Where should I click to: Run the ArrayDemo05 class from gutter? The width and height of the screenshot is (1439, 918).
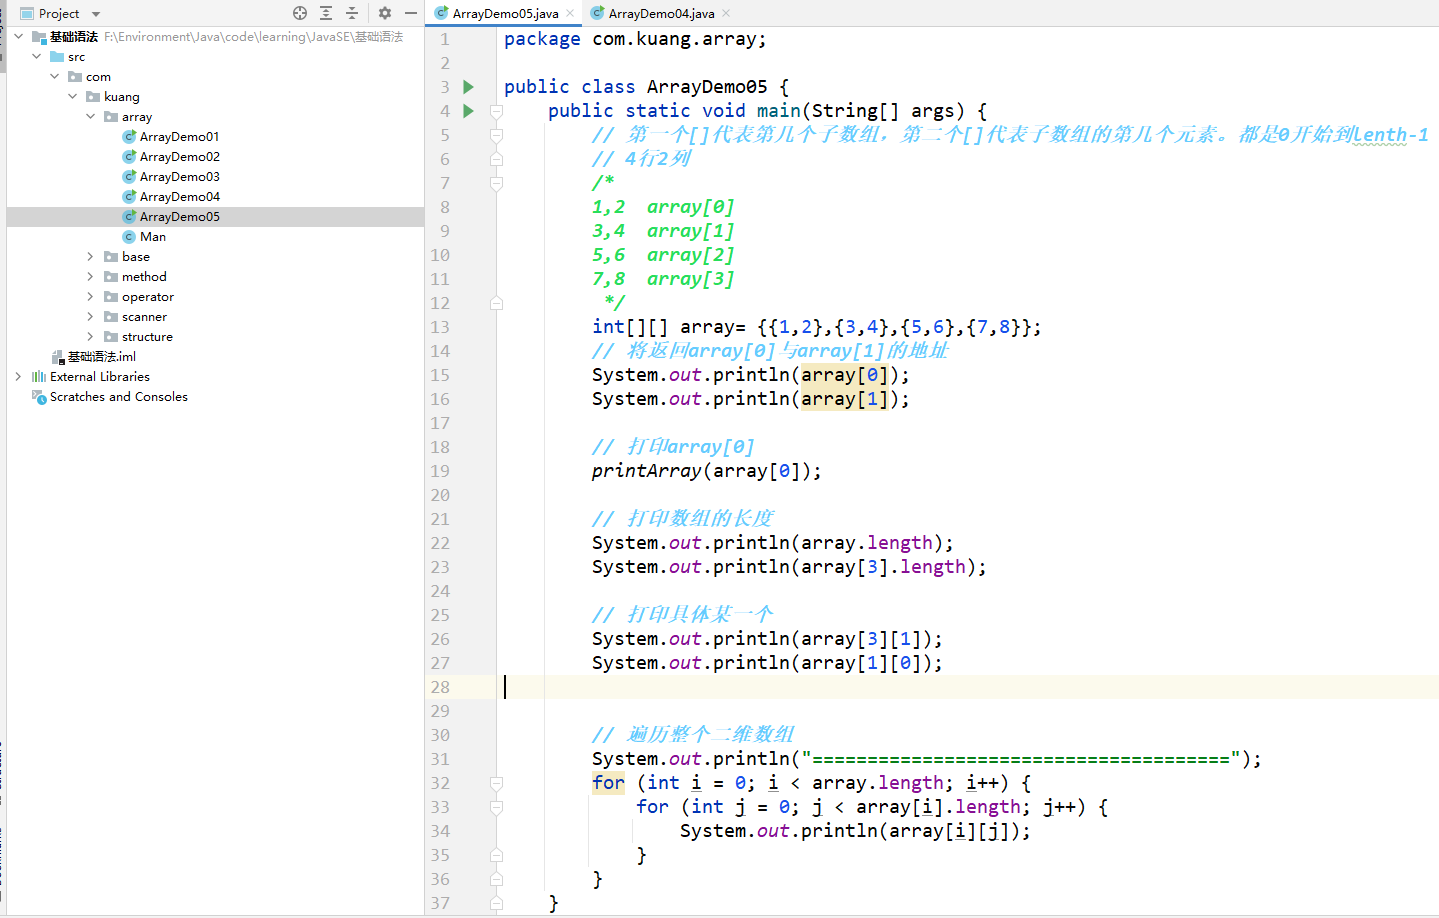click(468, 87)
